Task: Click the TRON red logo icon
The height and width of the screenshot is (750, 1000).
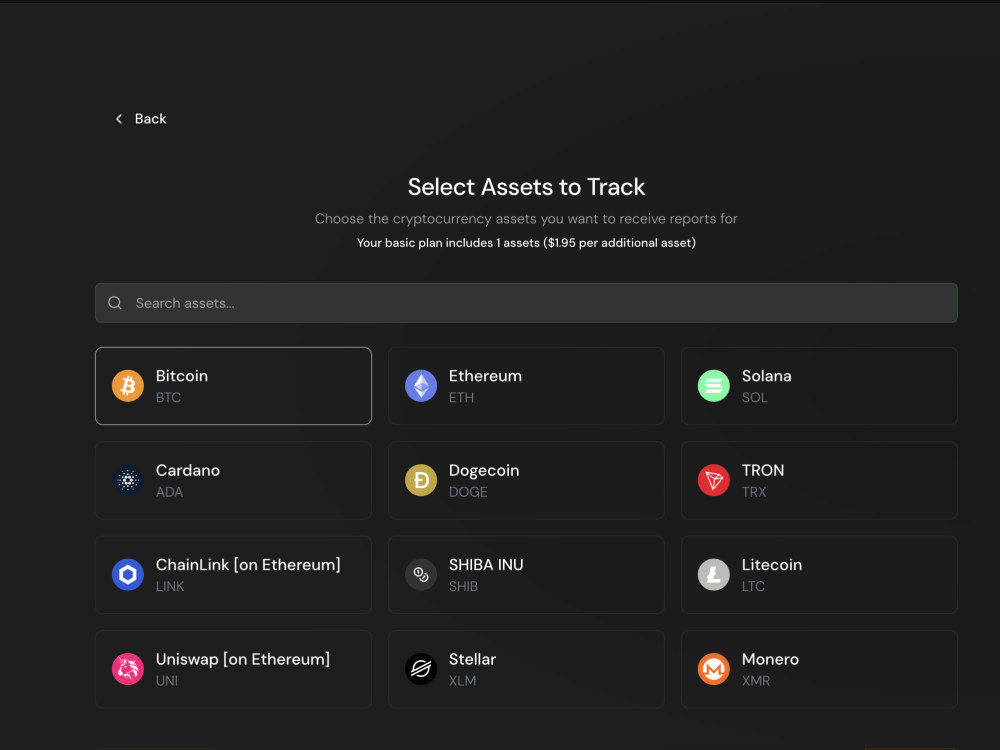Action: 714,480
